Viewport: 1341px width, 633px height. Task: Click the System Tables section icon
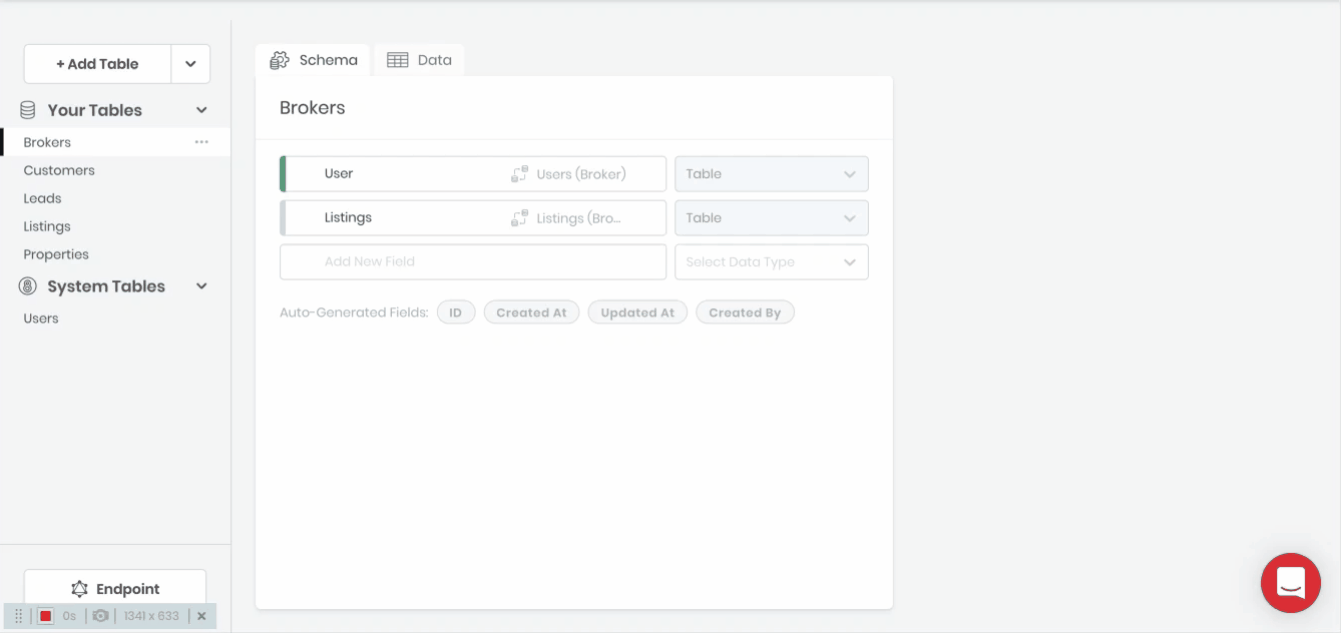point(28,286)
